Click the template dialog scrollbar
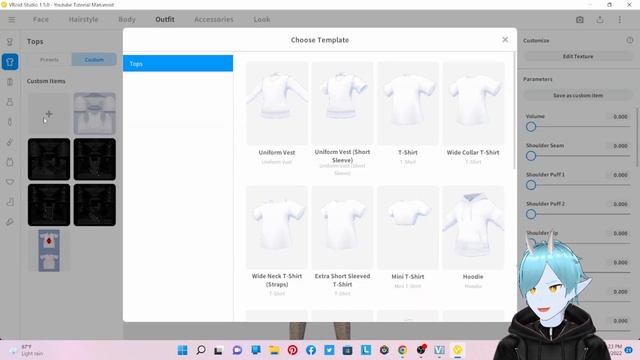640x360 pixels. point(514,110)
